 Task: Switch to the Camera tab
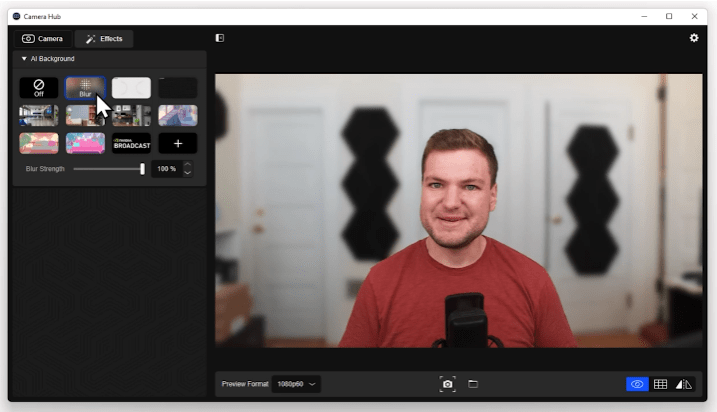pyautogui.click(x=43, y=39)
